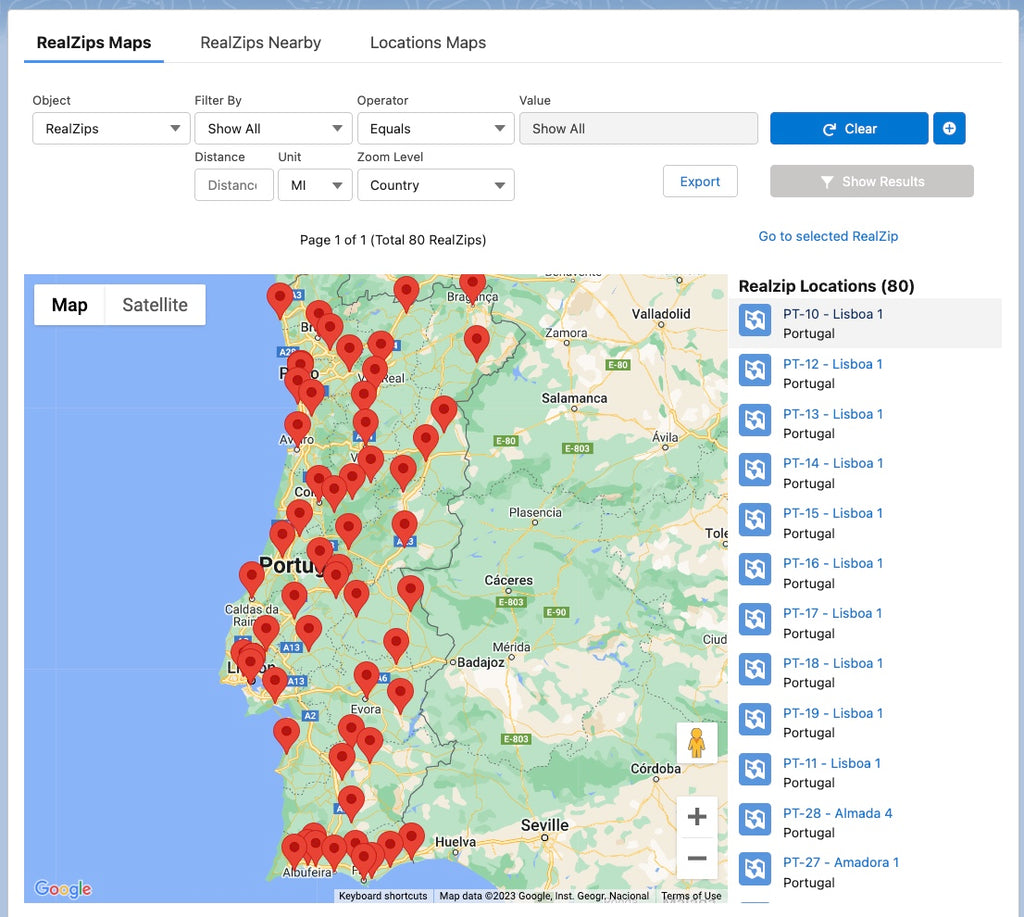Open the PT-11 - Lisboa 1 link

pos(831,764)
